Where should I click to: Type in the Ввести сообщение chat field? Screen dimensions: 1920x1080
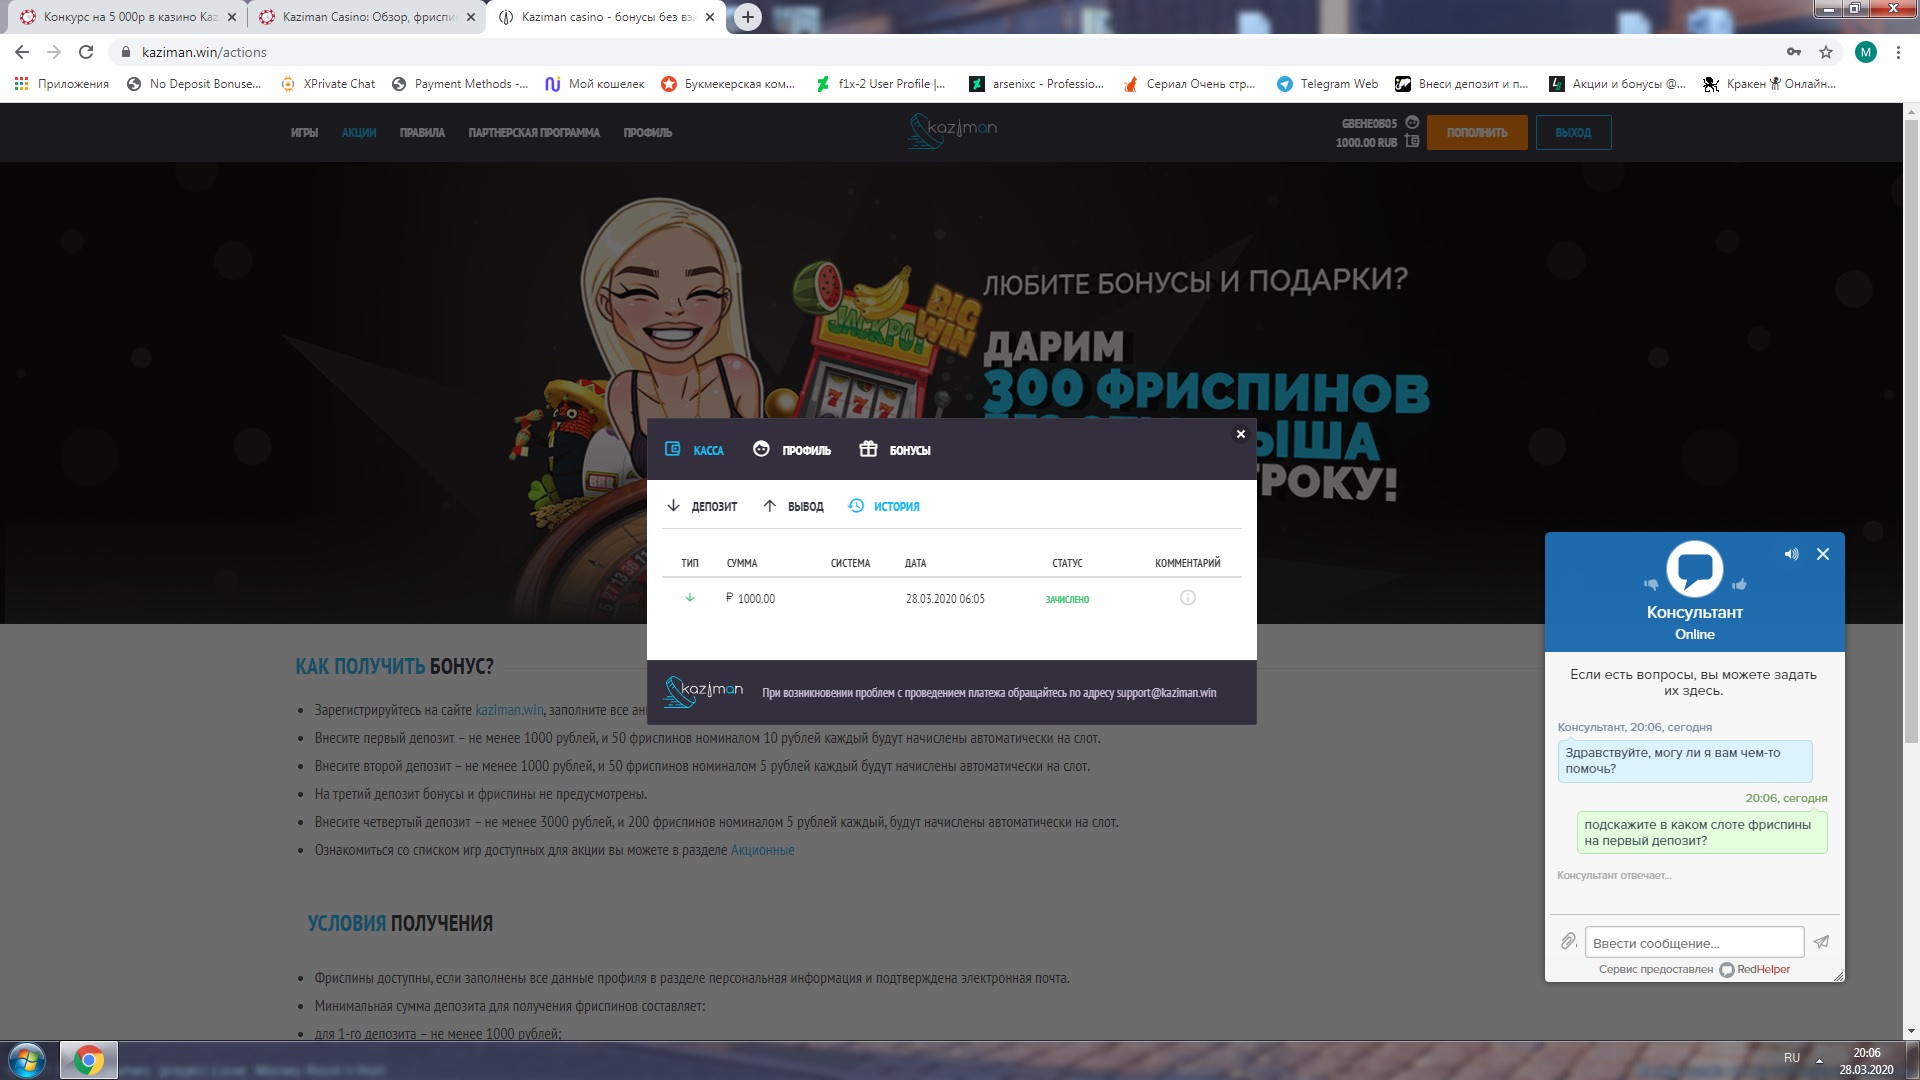(1693, 941)
